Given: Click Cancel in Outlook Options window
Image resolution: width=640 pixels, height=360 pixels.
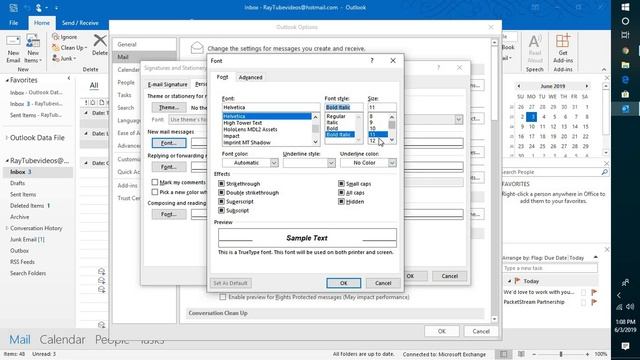Looking at the screenshot, I should (x=481, y=331).
